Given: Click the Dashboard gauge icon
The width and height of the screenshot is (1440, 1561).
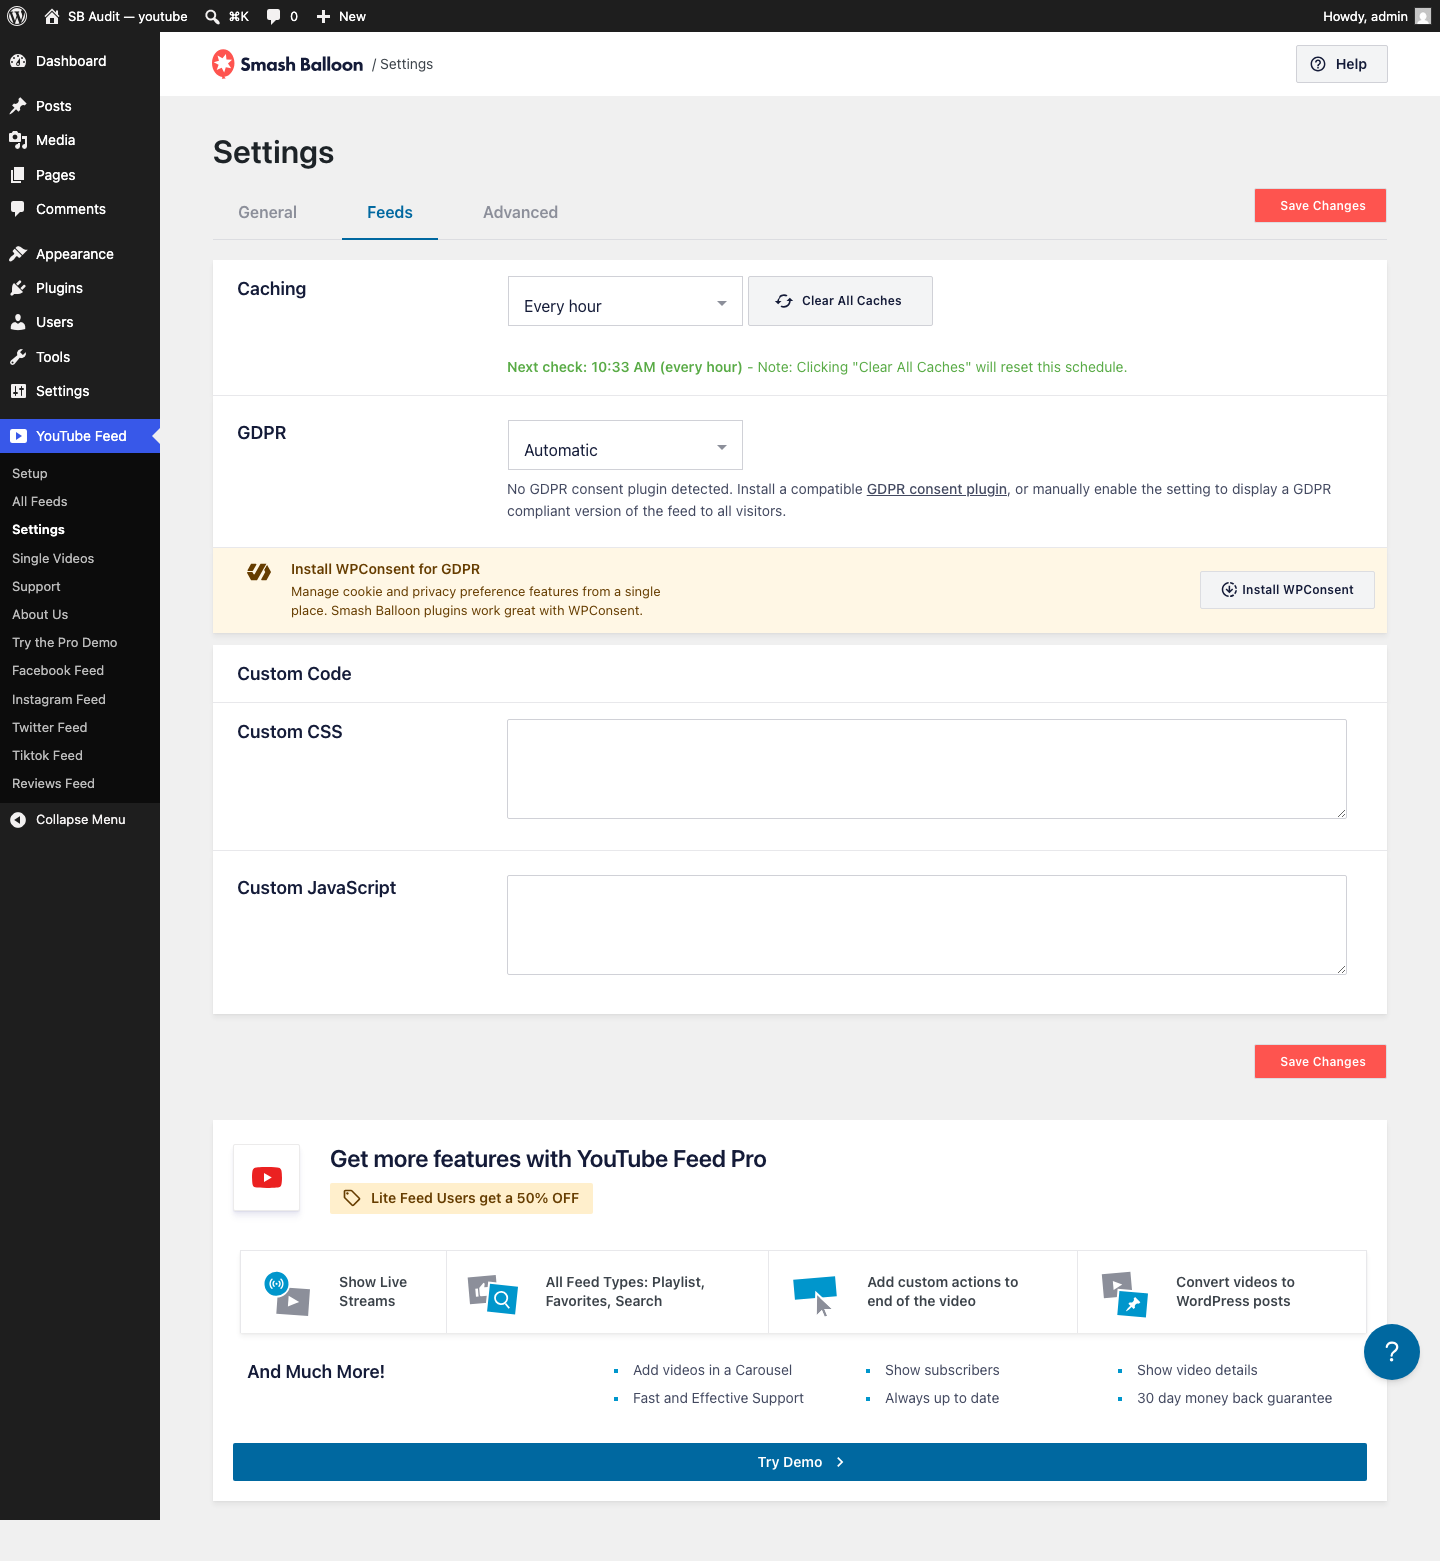Looking at the screenshot, I should click(x=18, y=61).
